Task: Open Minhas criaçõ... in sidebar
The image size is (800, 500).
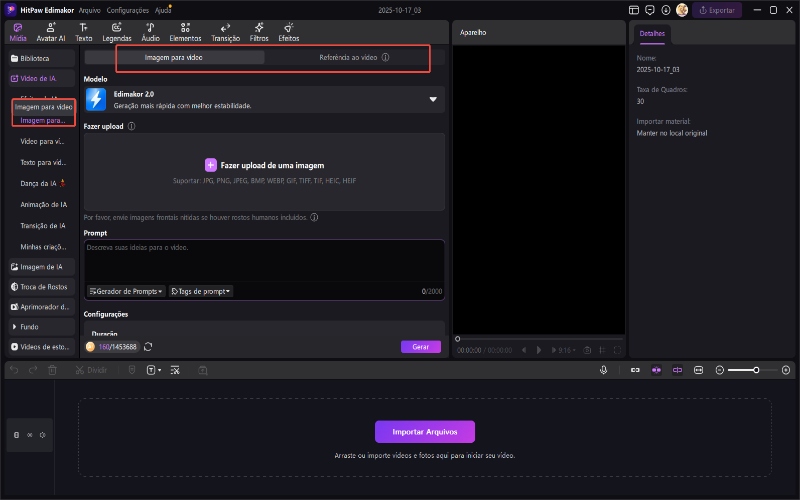Action: 43,246
